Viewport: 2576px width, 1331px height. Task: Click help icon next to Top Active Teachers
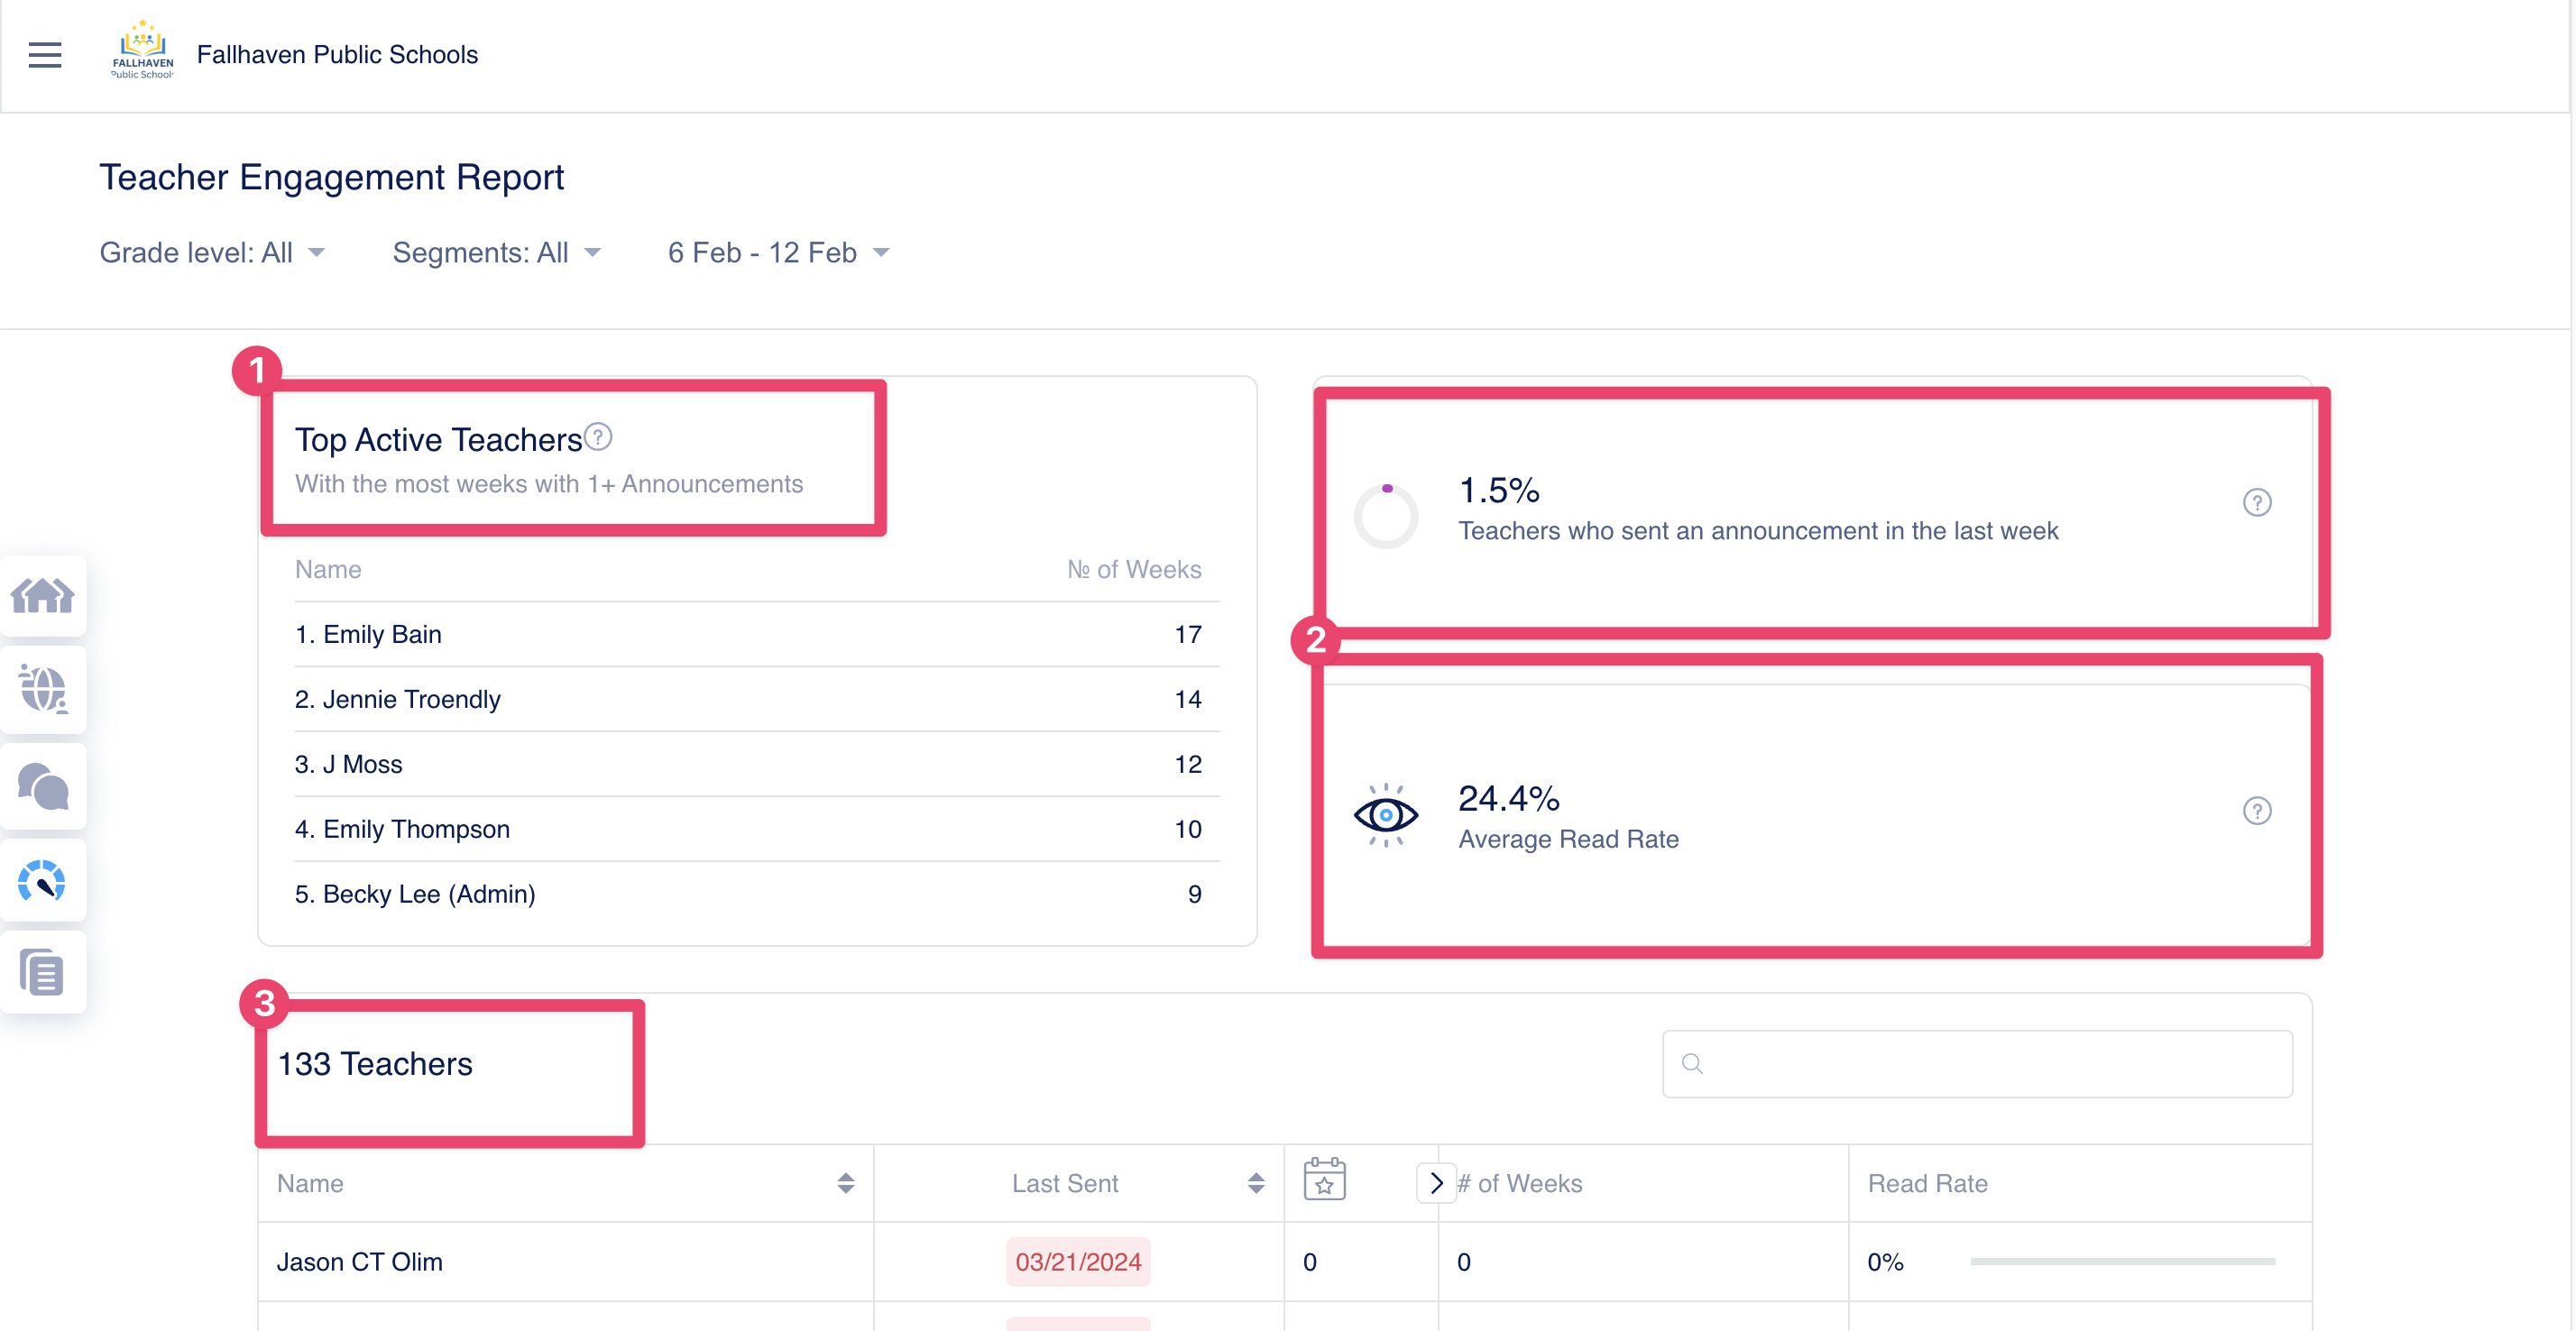[x=598, y=437]
